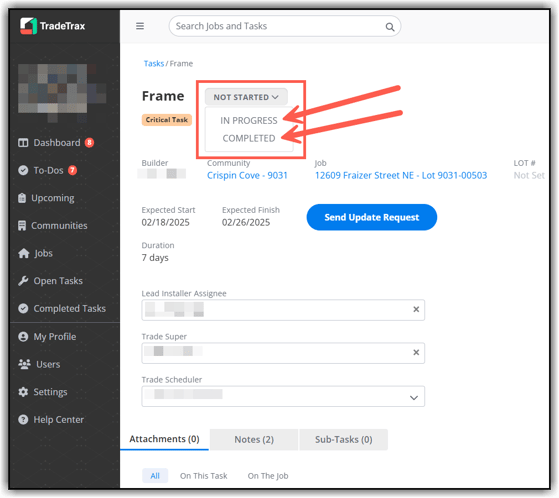Clear the Trade Super field

click(416, 353)
